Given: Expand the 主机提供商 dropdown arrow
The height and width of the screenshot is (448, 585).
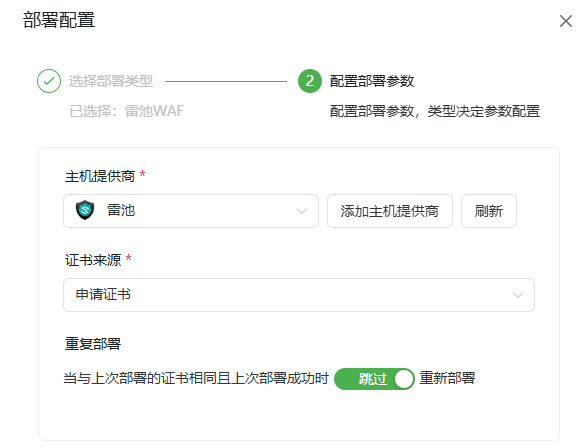Looking at the screenshot, I should 302,211.
